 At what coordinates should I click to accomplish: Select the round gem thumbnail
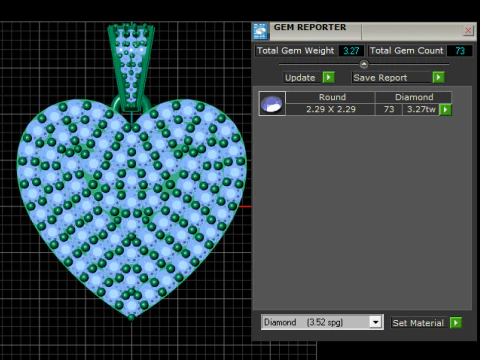click(x=272, y=104)
